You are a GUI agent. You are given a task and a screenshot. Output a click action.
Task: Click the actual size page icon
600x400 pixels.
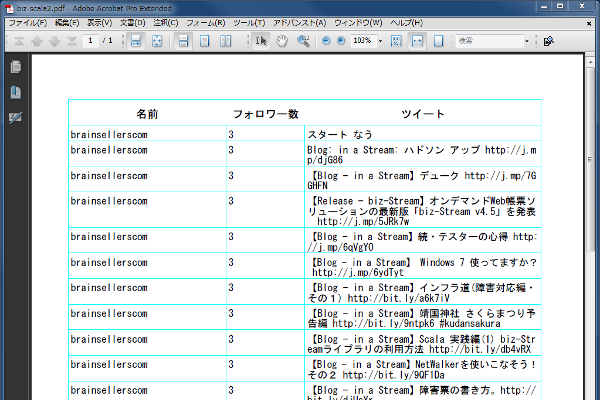396,41
